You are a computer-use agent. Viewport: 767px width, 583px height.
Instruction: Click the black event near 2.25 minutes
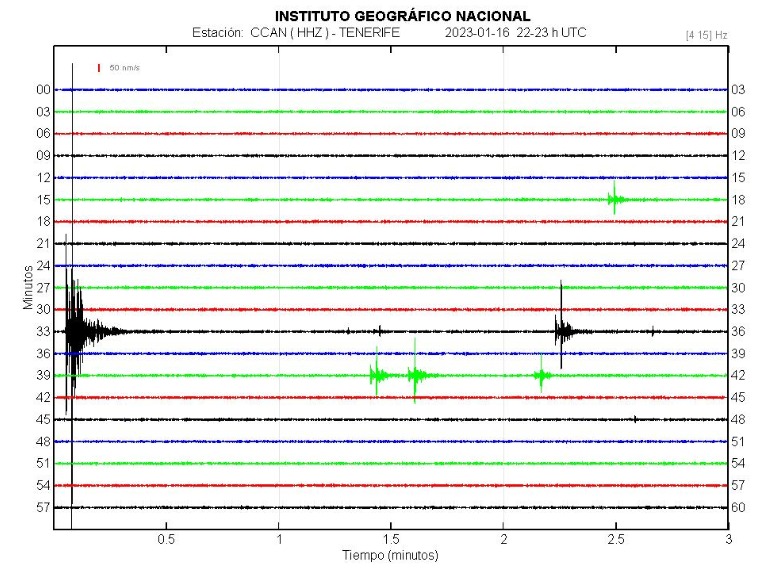point(562,330)
